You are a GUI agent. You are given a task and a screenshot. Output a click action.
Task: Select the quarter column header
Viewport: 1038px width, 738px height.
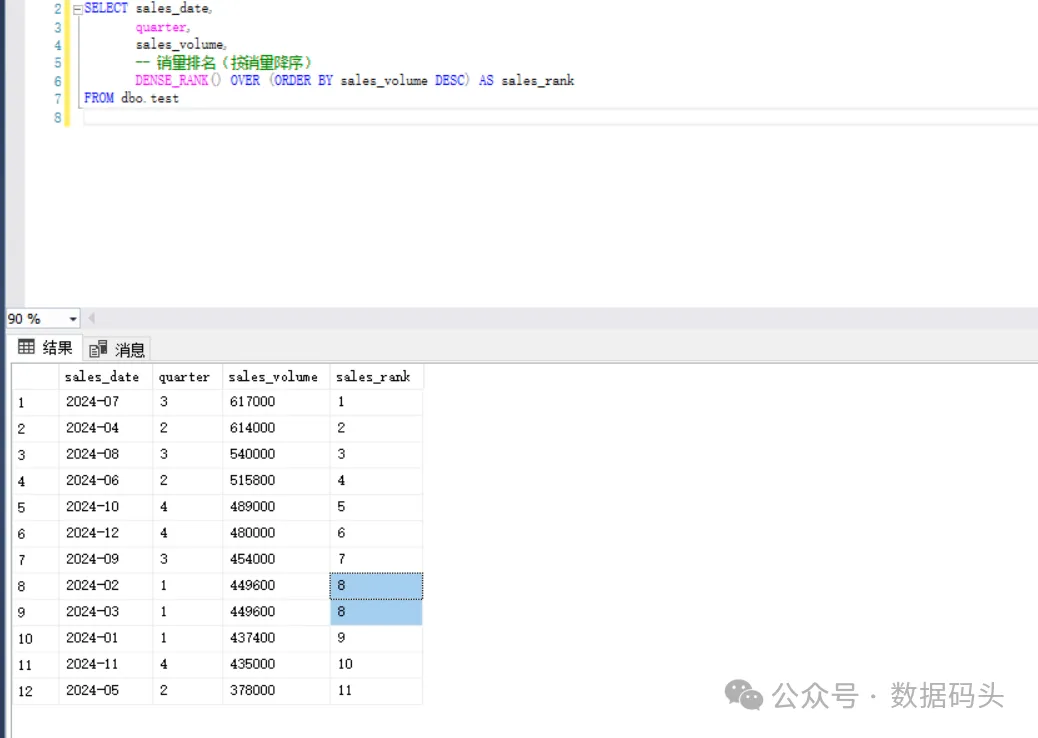pos(187,377)
